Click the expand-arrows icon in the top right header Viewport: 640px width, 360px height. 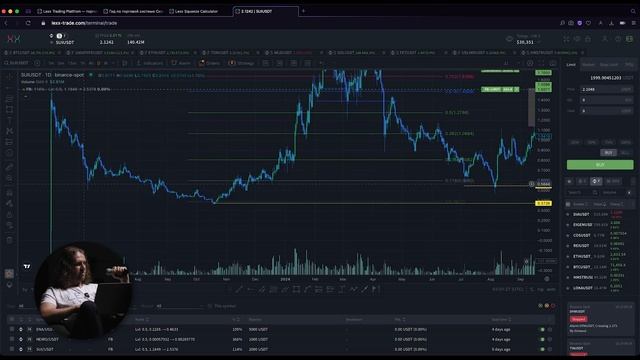click(567, 39)
